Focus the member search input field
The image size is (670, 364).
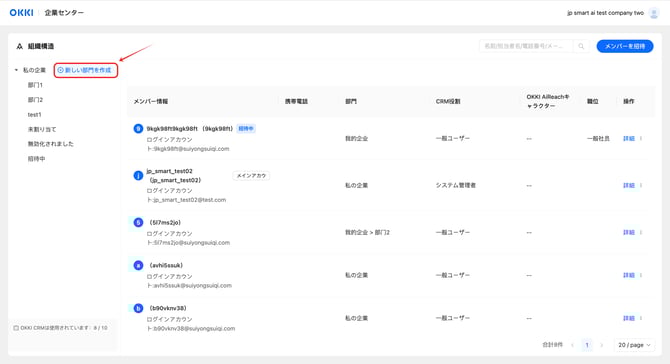pyautogui.click(x=526, y=46)
